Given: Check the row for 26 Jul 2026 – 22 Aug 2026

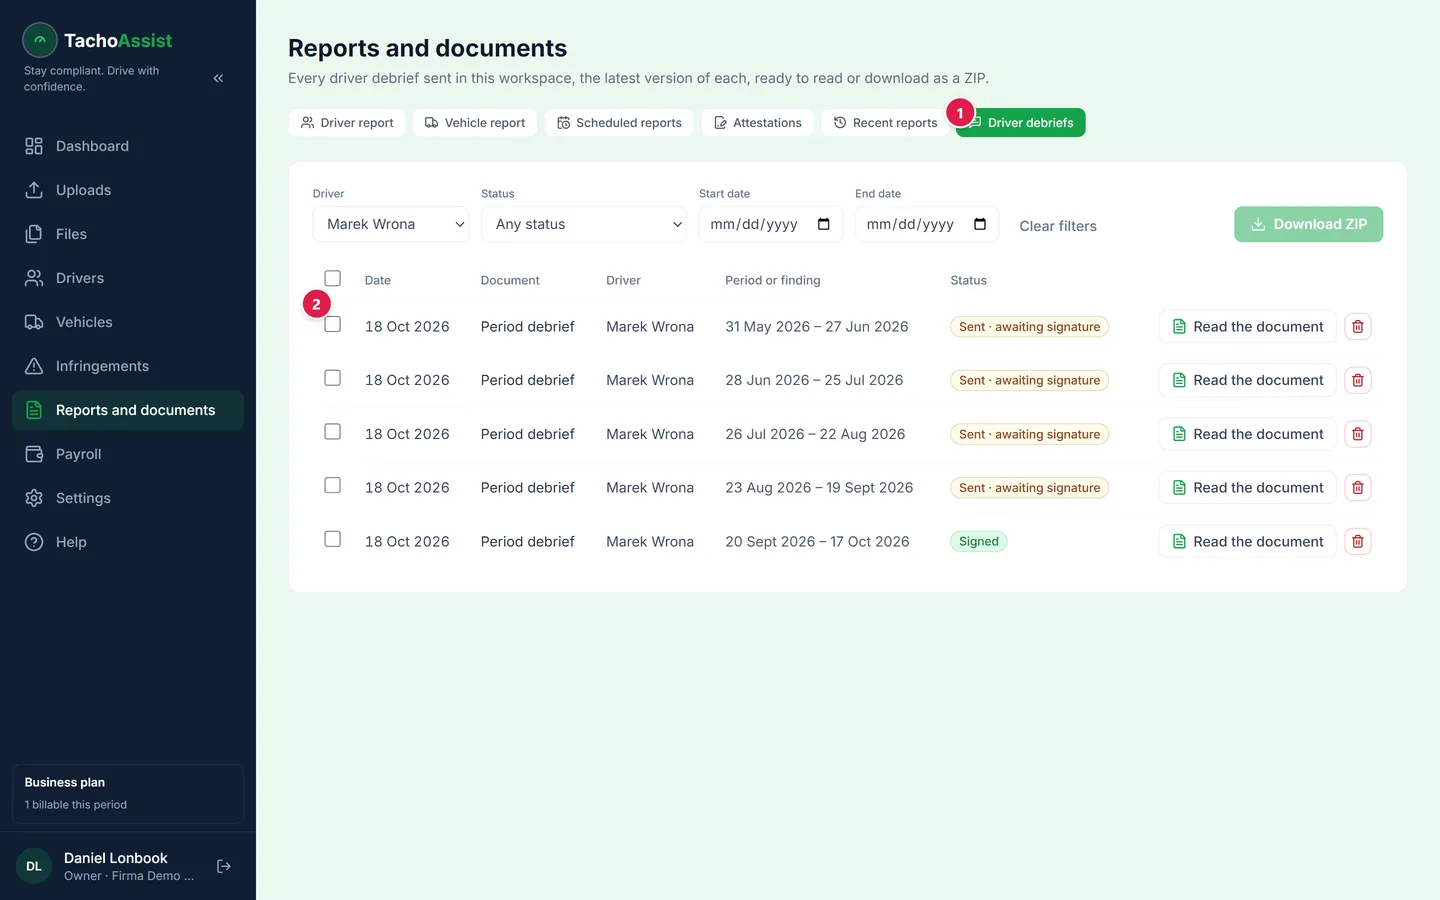Looking at the screenshot, I should click(333, 432).
